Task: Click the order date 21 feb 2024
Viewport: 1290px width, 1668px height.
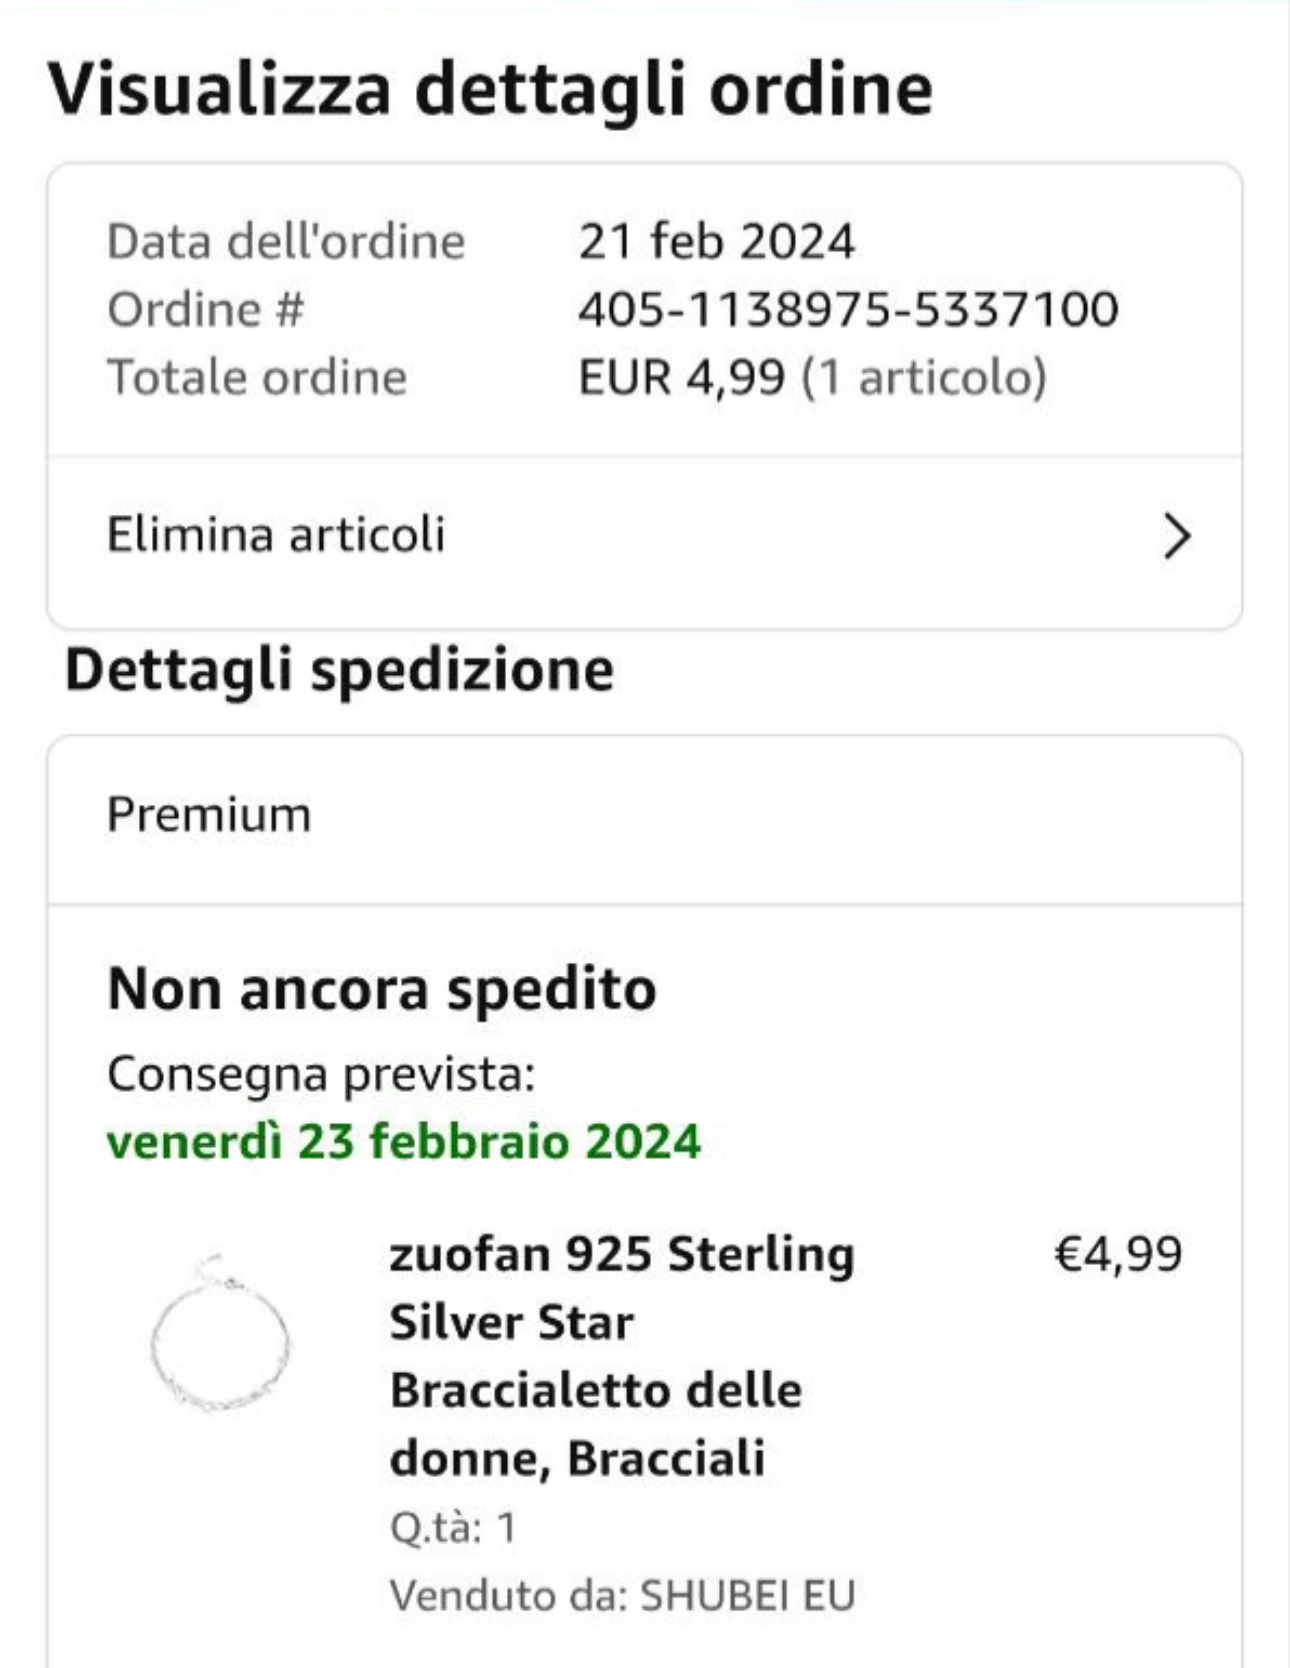Action: click(716, 241)
